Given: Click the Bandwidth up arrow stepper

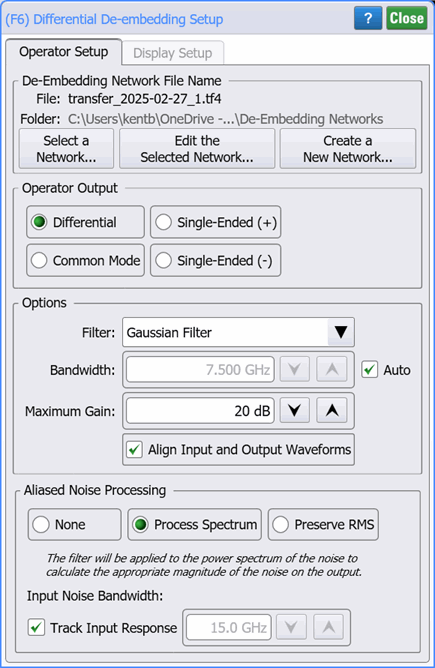Looking at the screenshot, I should (x=331, y=369).
